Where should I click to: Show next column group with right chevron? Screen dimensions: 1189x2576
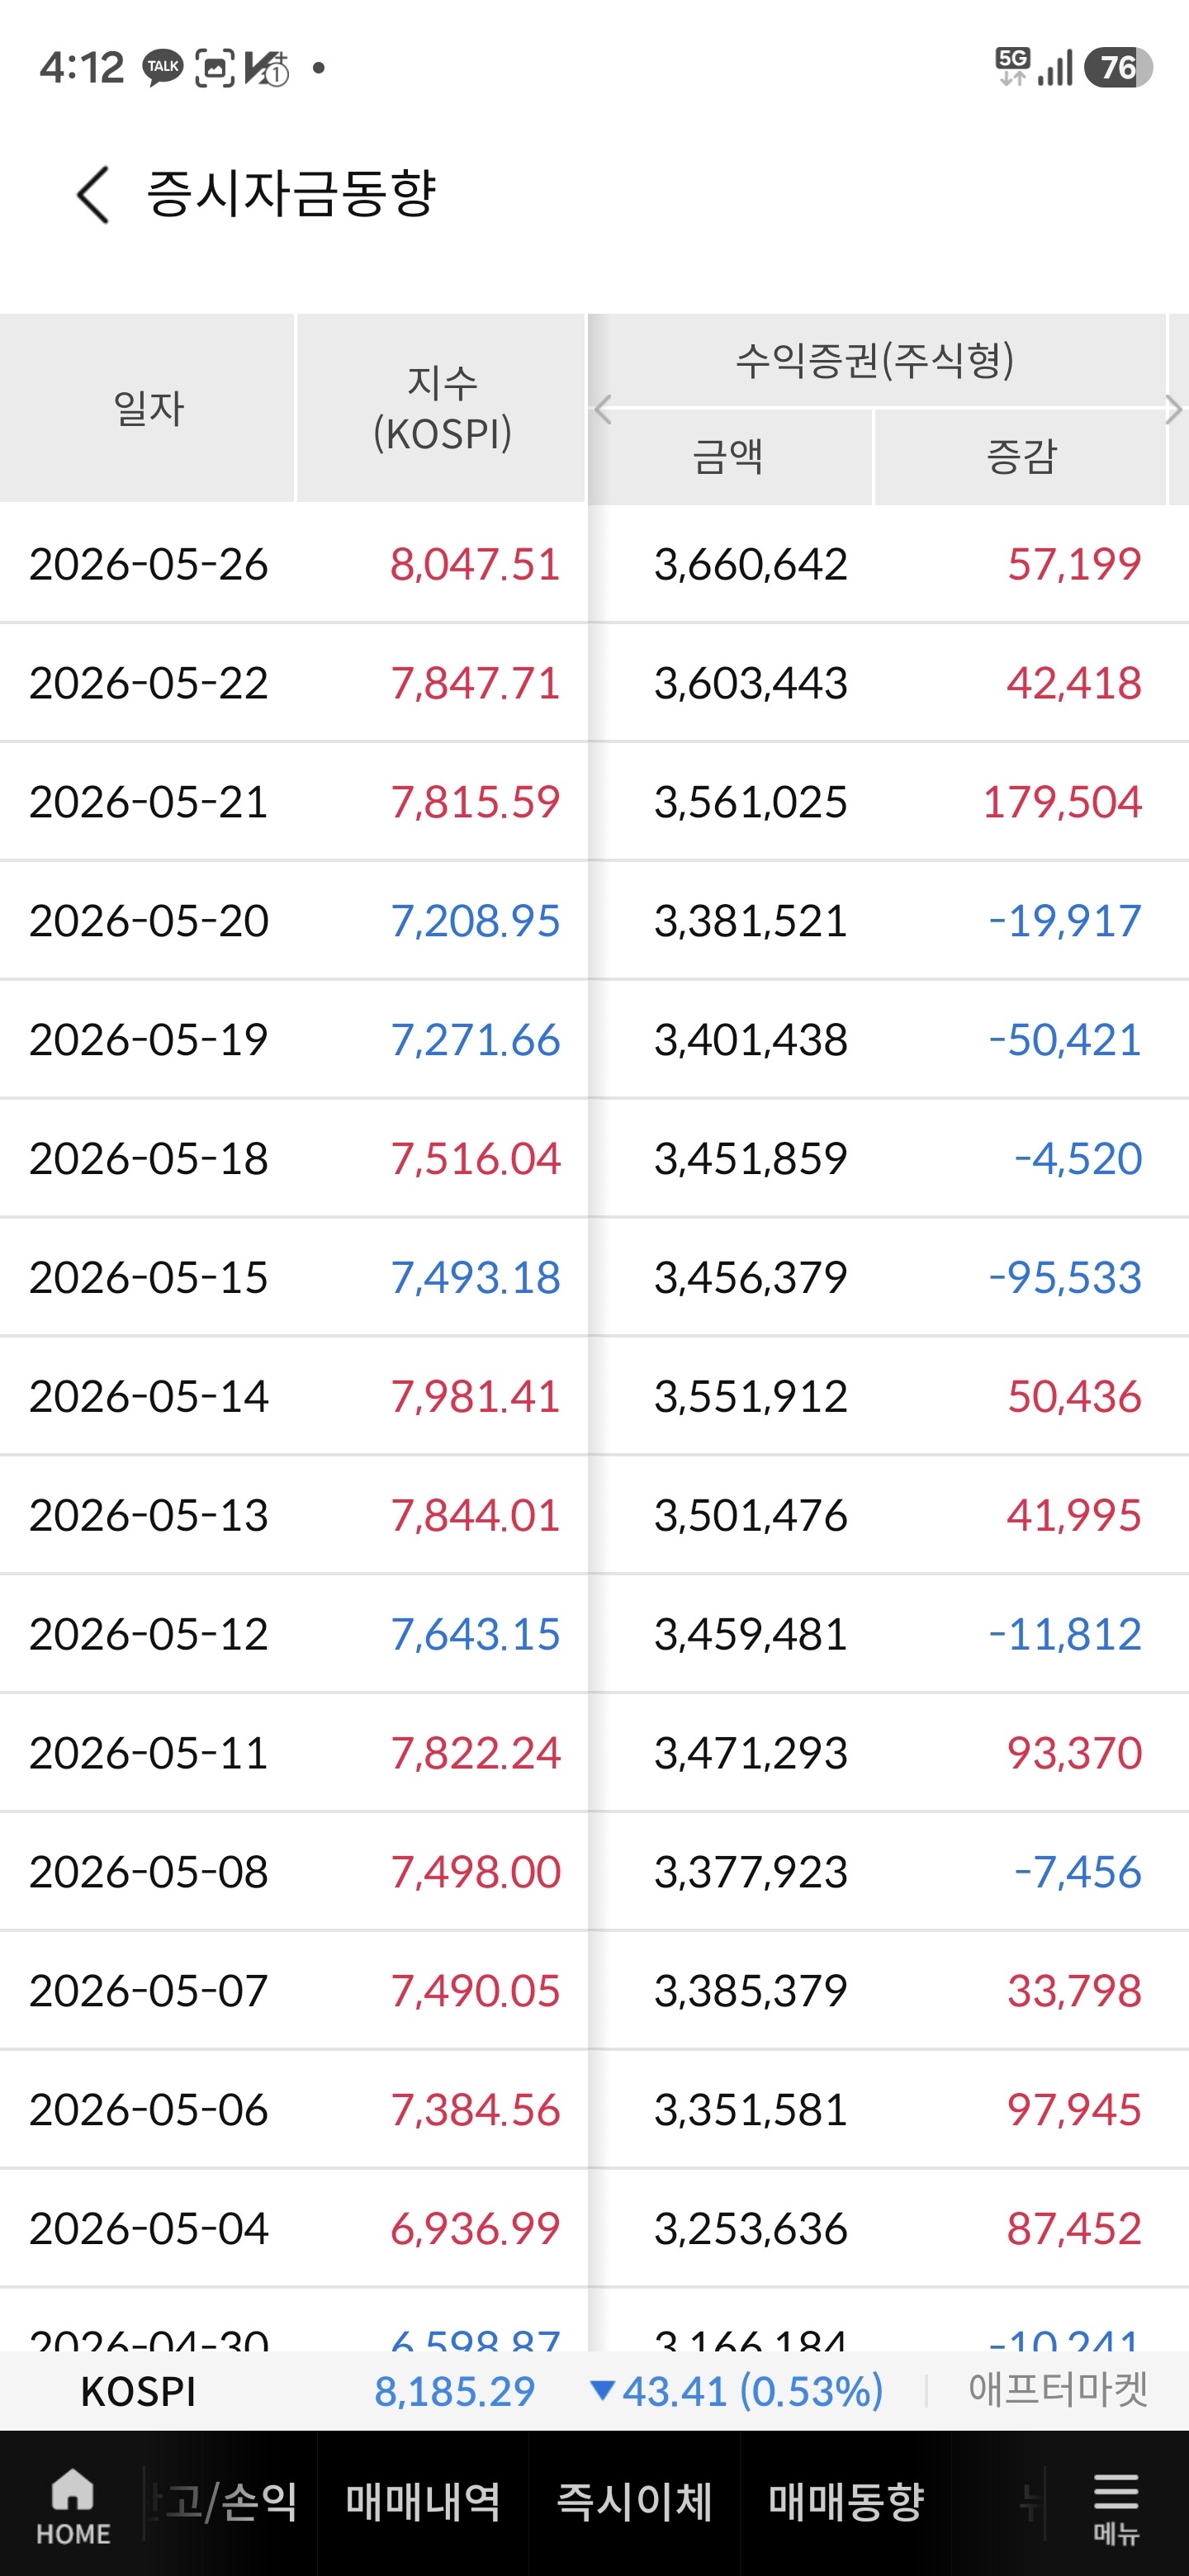click(1174, 409)
